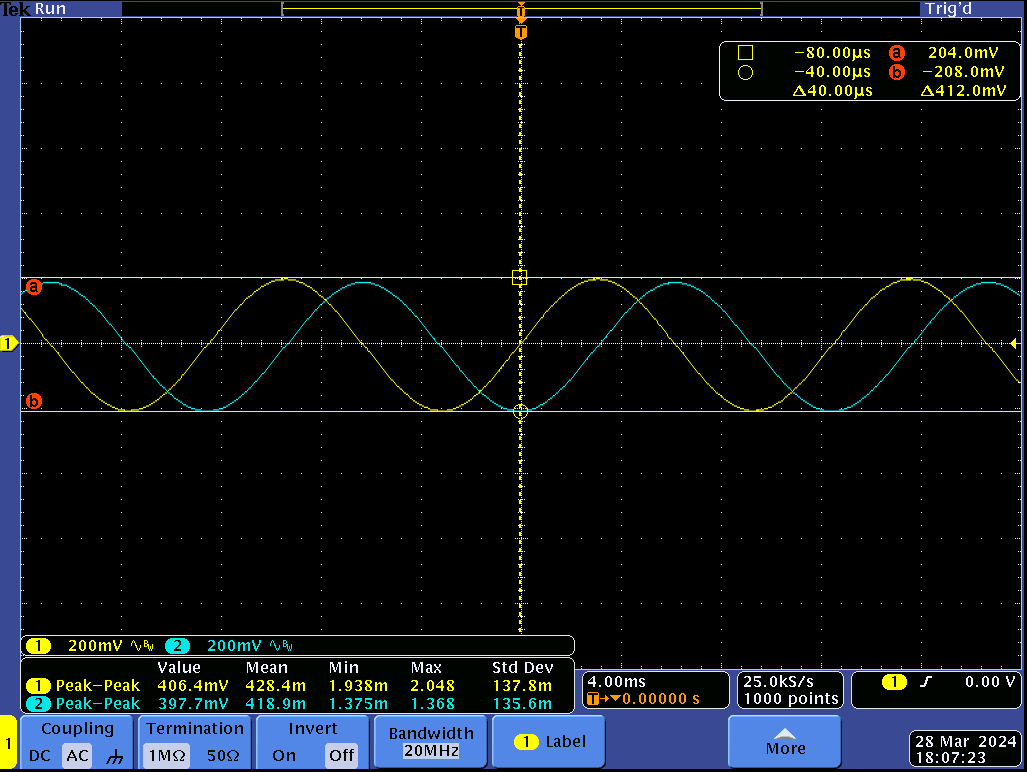This screenshot has height=772, width=1027.
Task: Click the square cursor handle on waveform
Action: 519,278
